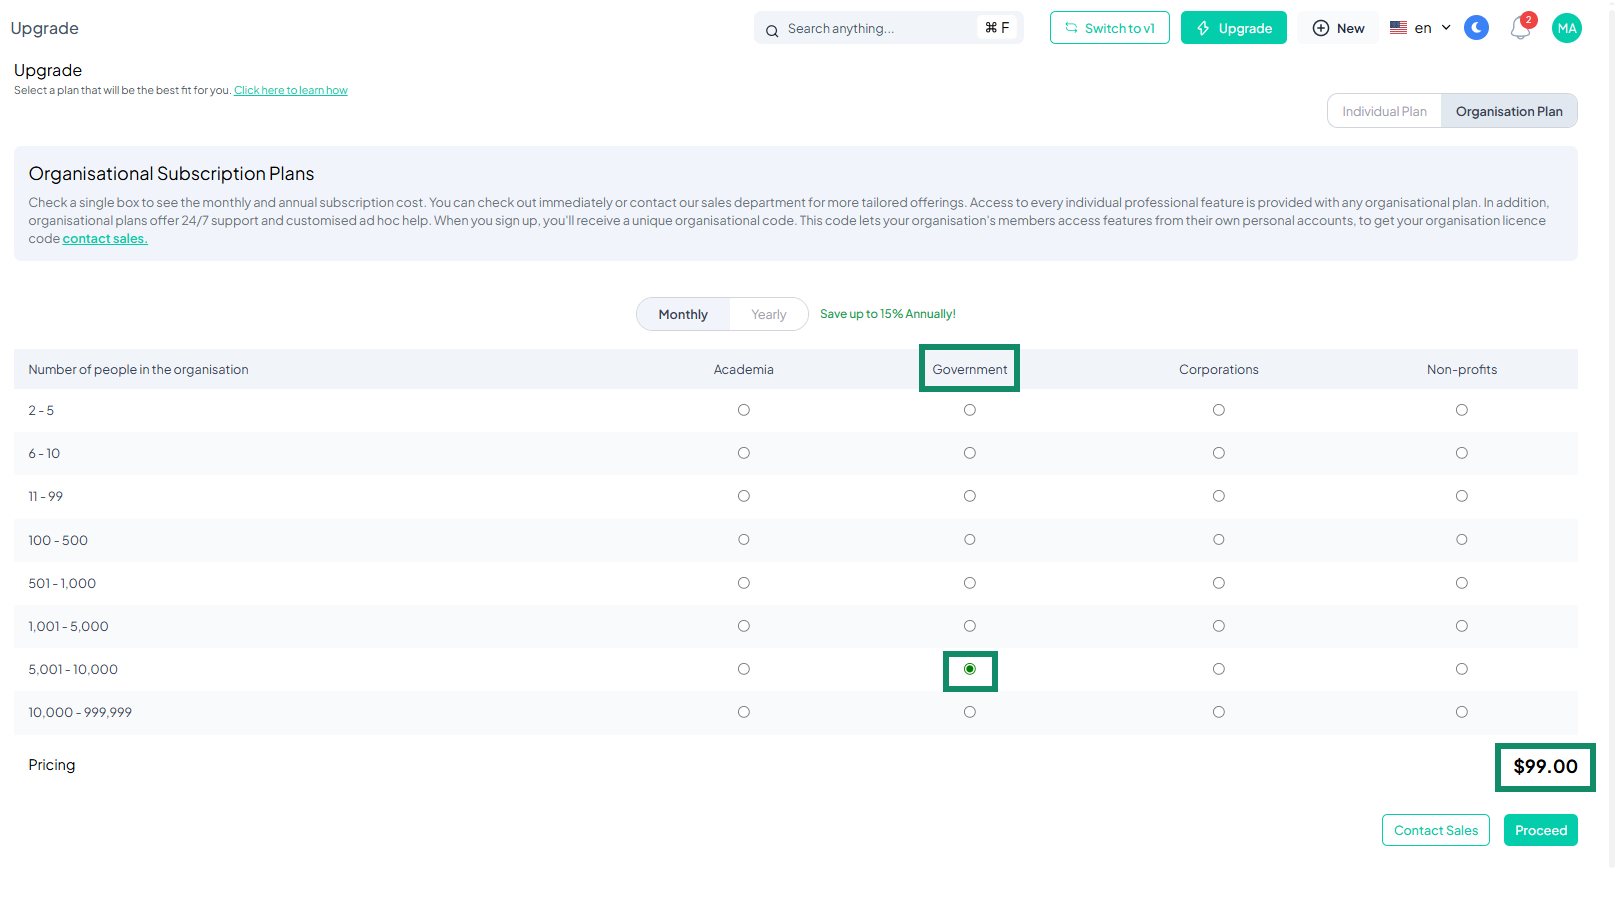
Task: Open the Click here to learn how link
Action: [x=291, y=90]
